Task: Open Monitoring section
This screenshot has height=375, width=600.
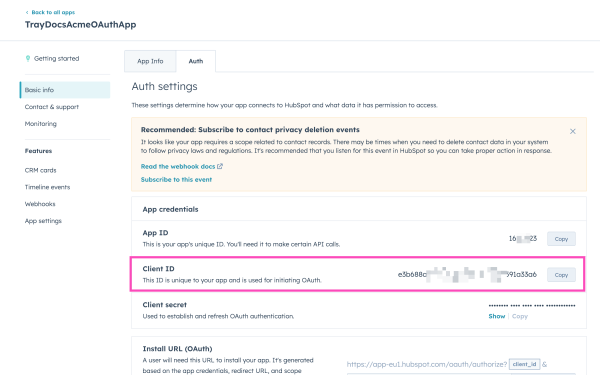Action: (41, 124)
